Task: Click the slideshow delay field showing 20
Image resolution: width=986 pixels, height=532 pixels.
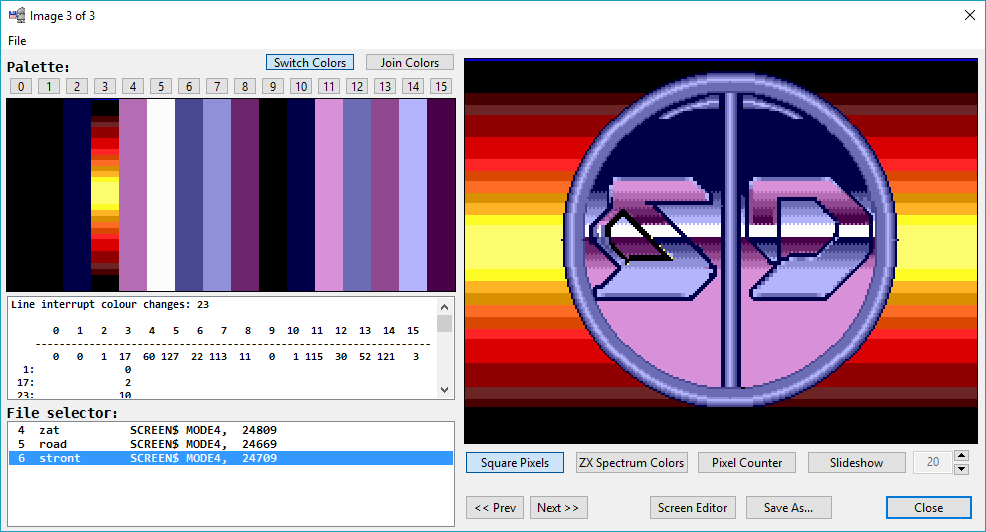Action: (933, 462)
